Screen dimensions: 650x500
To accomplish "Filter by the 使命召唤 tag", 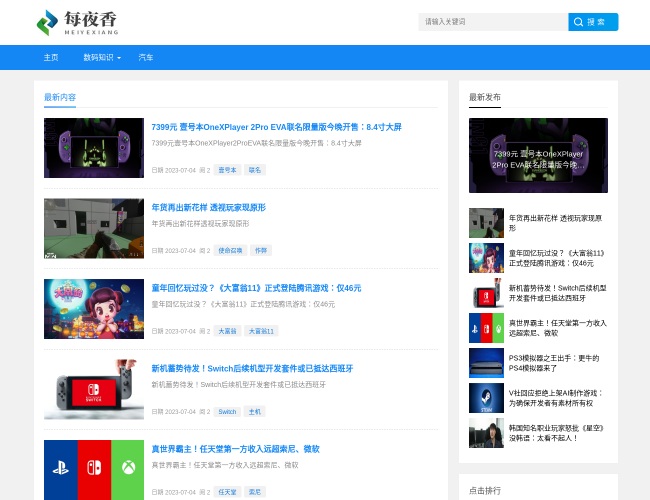I will [230, 250].
